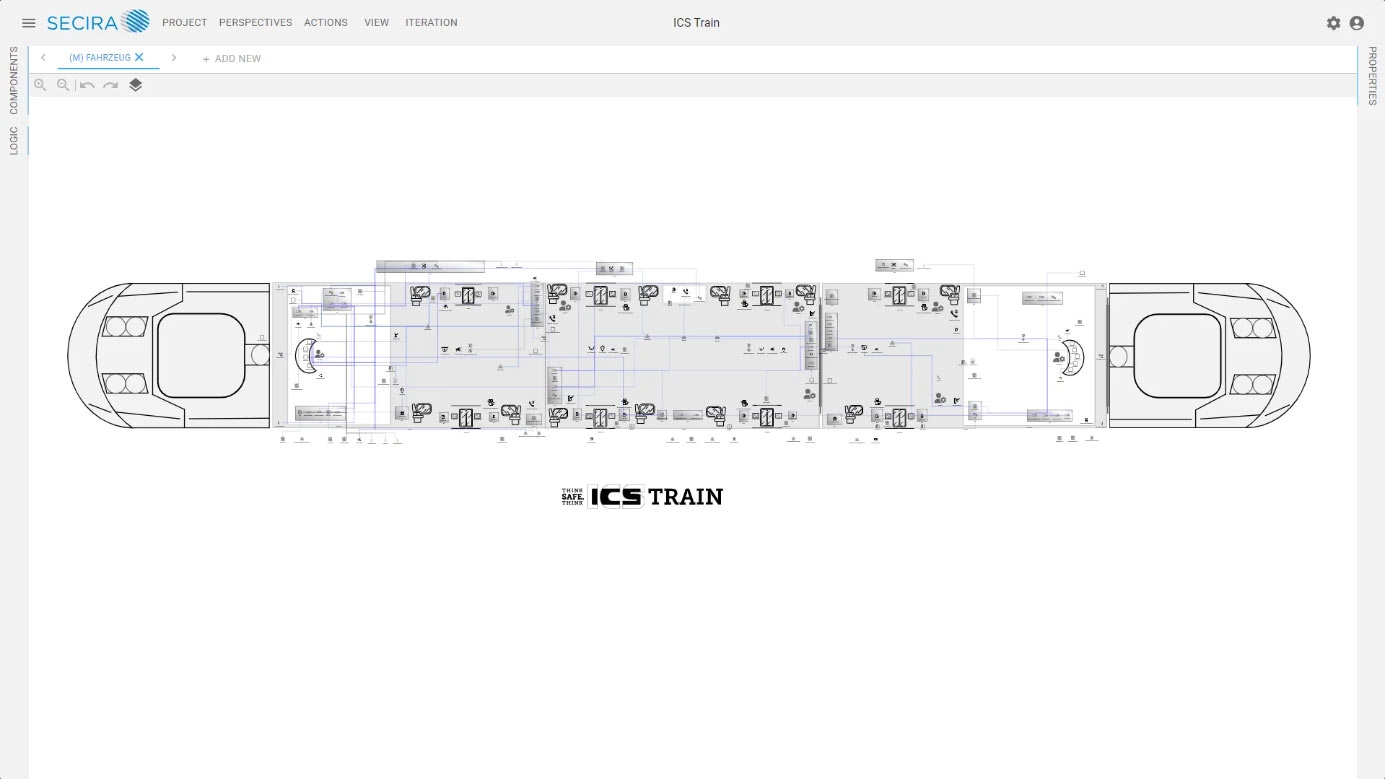
Task: Undo the last action
Action: [87, 85]
